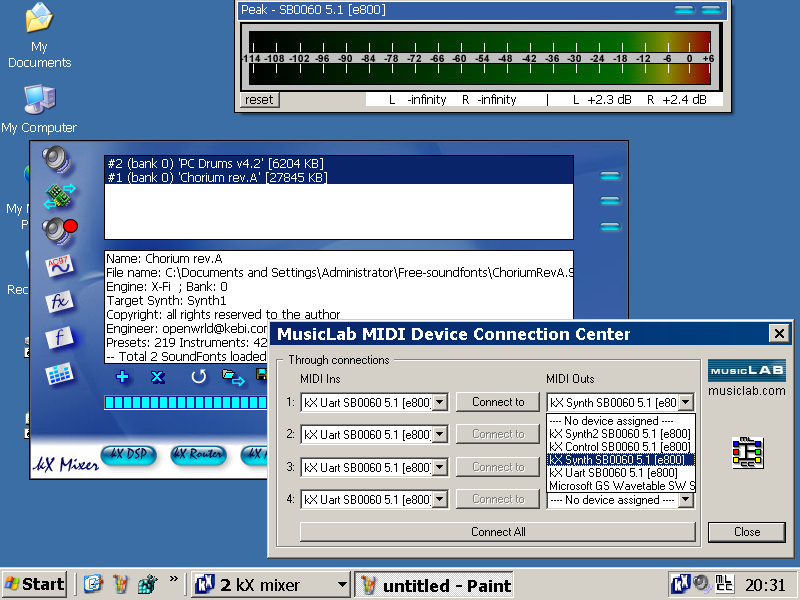Open the speaker with red dot recording icon
This screenshot has width=800, height=600.
click(x=59, y=230)
